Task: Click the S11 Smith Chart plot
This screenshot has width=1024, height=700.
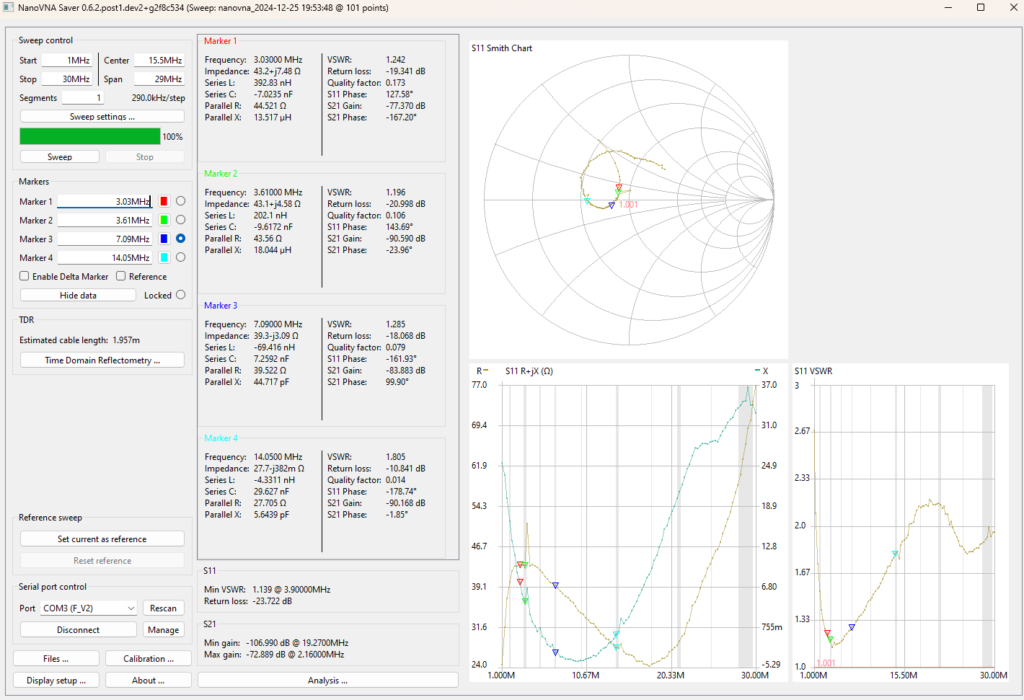Action: pyautogui.click(x=628, y=200)
